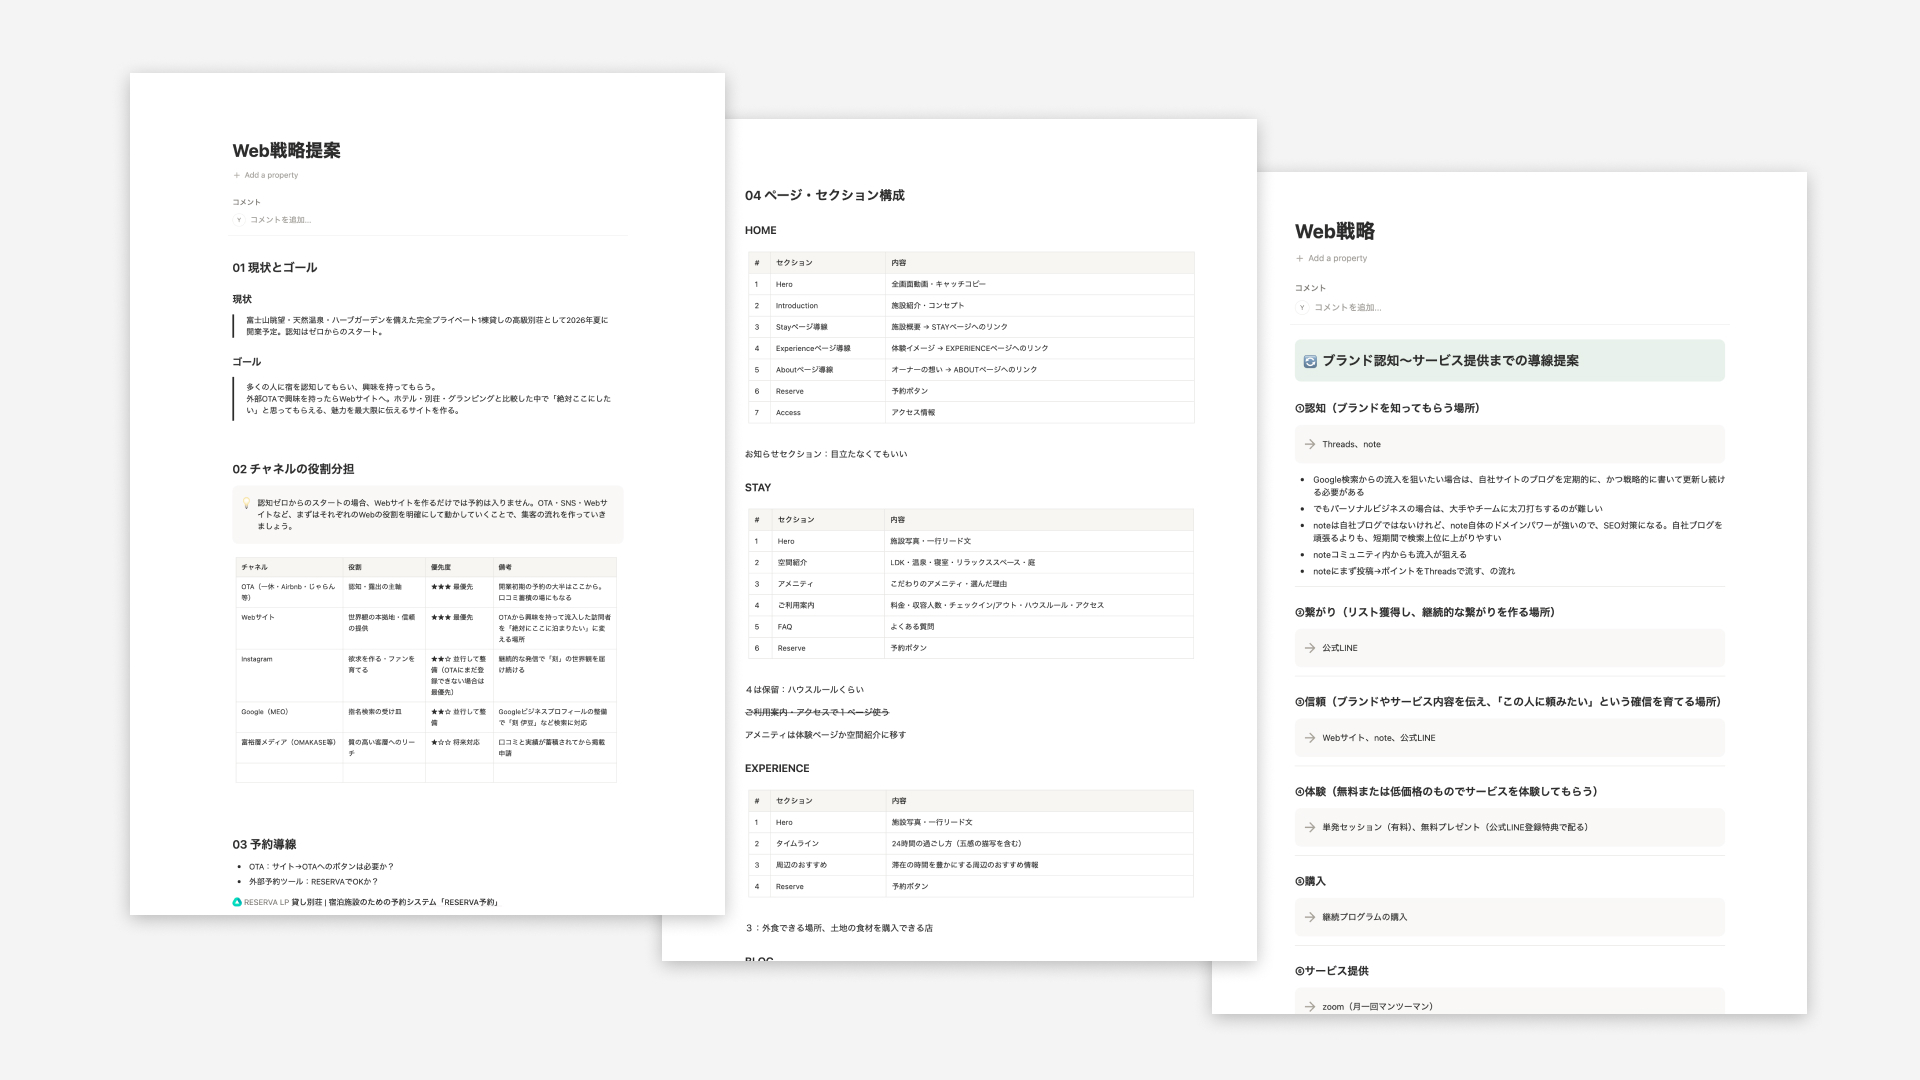Click the lightbulb callout icon in チャネルの役割分担
The height and width of the screenshot is (1080, 1920).
coord(246,503)
